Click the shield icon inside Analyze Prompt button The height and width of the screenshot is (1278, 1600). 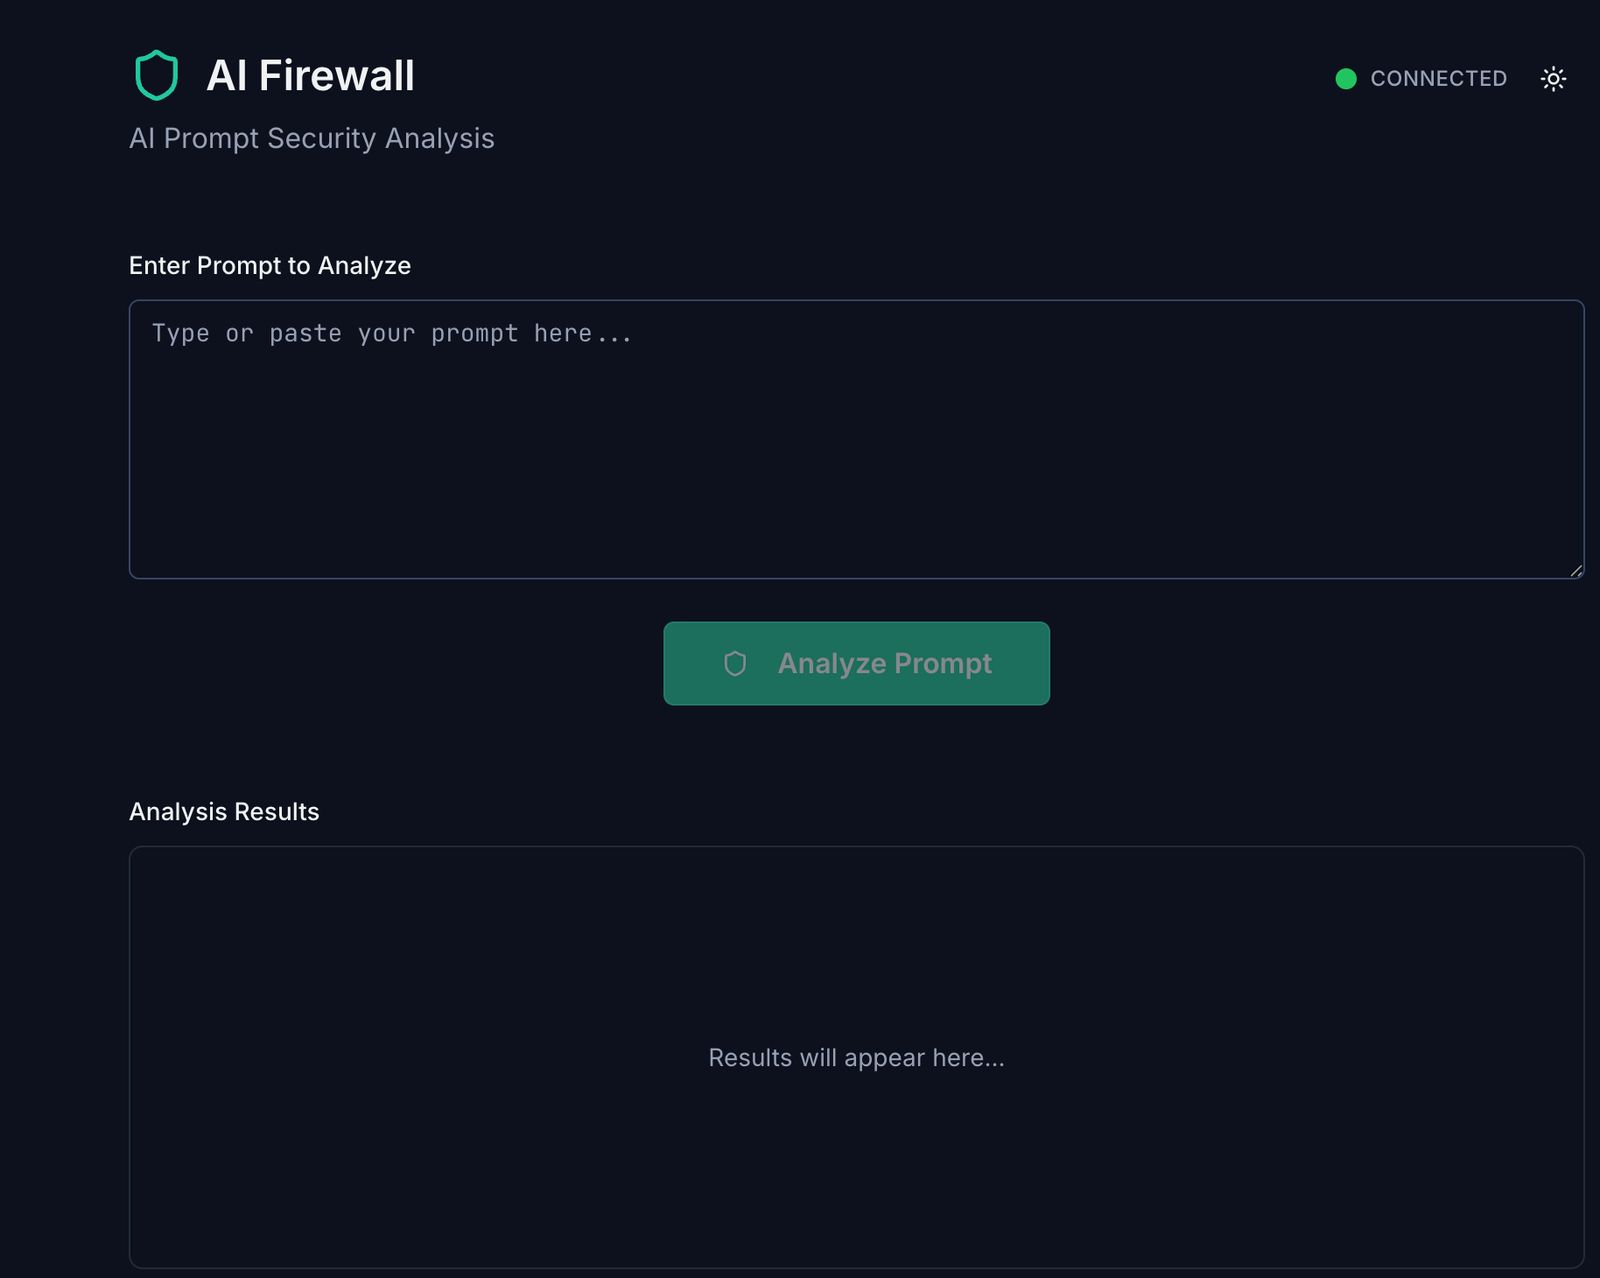[735, 663]
